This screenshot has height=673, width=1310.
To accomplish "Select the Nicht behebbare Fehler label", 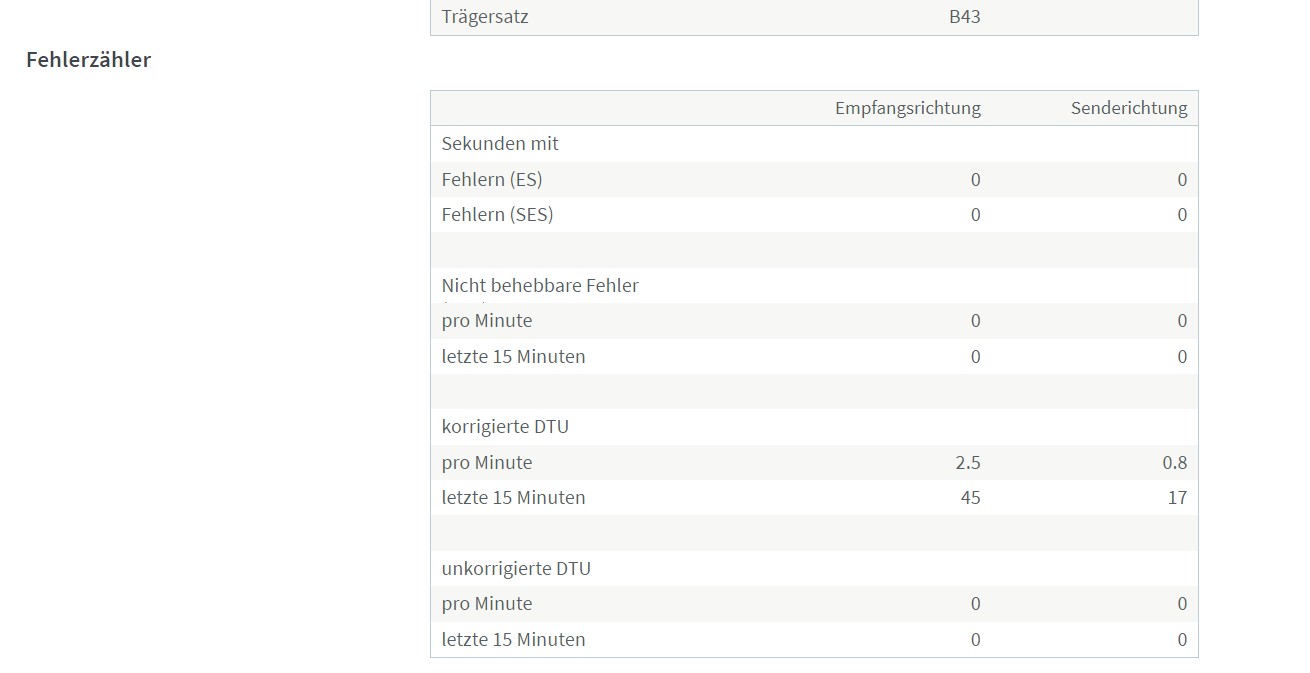I will (540, 286).
